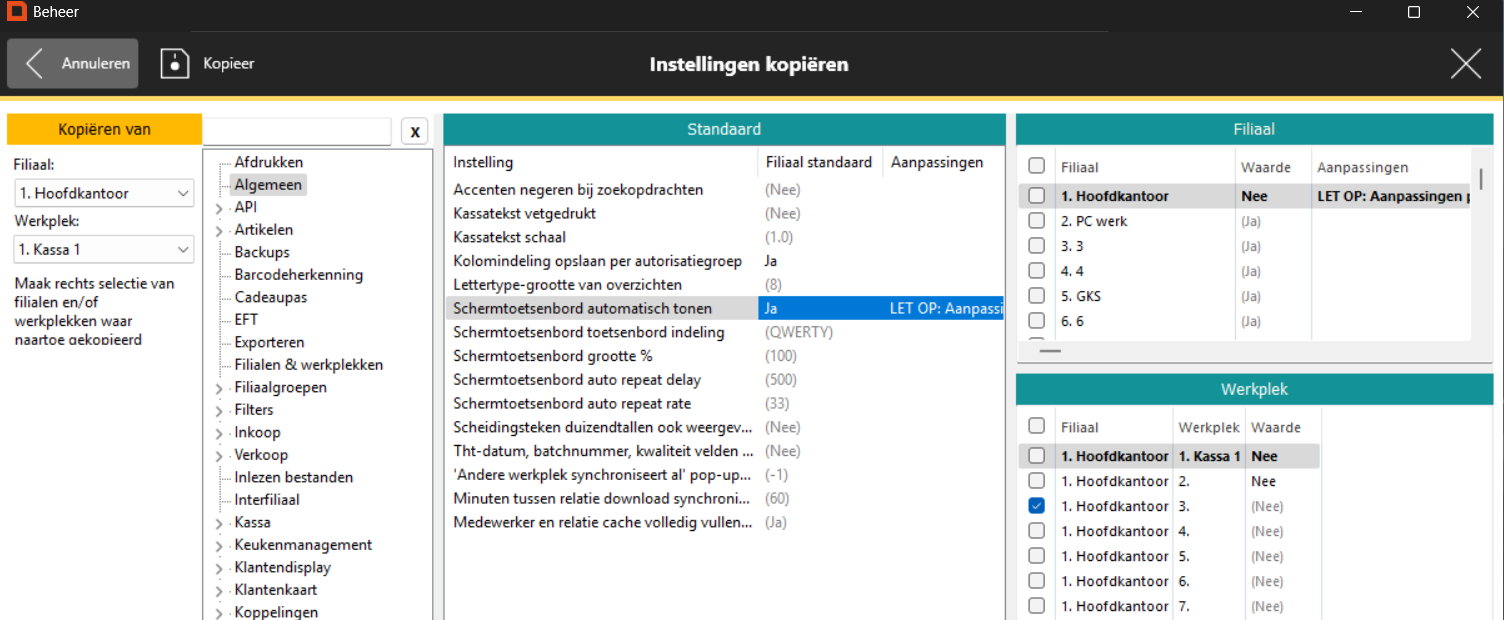Select Backups in the settings tree

click(262, 252)
